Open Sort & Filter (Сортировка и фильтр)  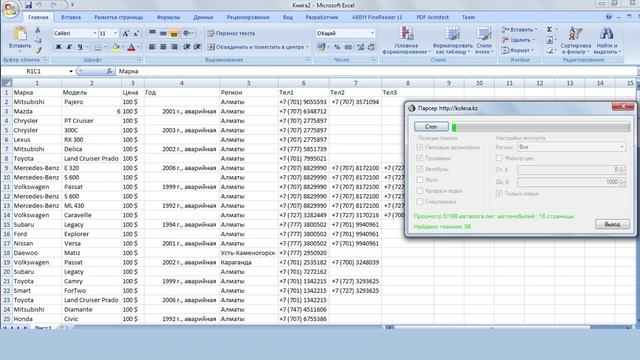(x=576, y=40)
